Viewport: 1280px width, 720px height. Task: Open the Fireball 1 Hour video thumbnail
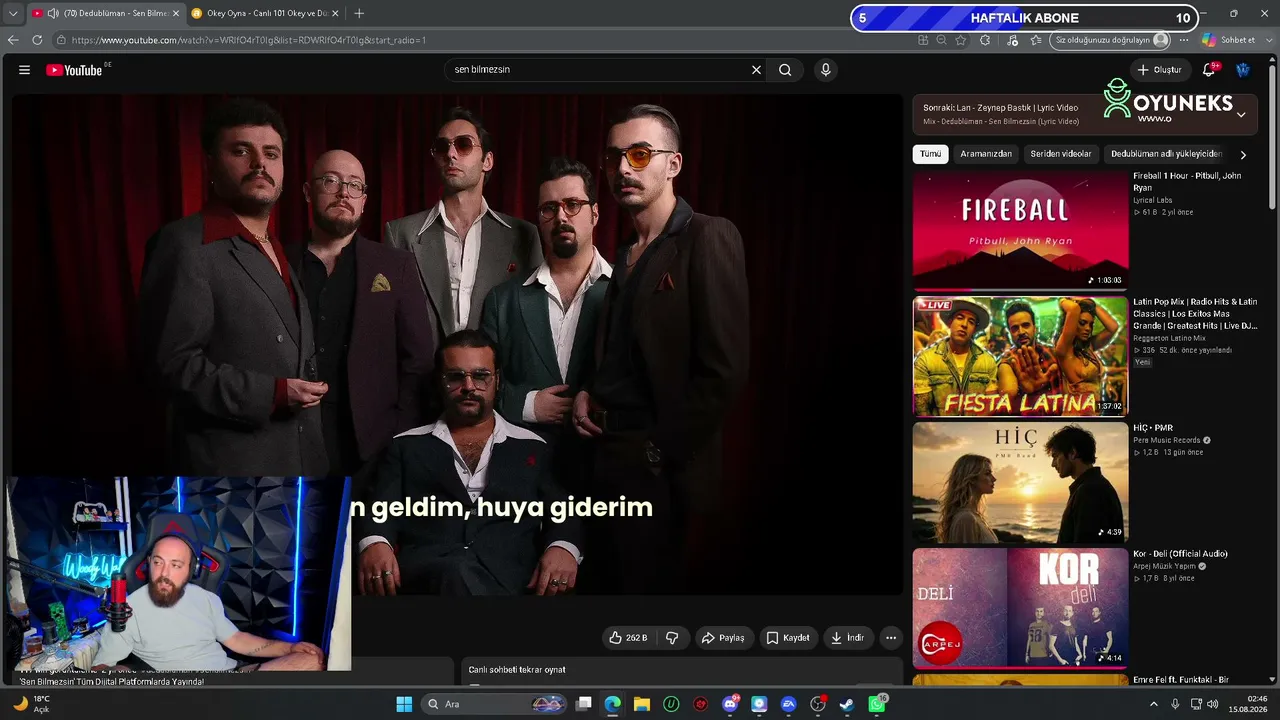[1020, 230]
